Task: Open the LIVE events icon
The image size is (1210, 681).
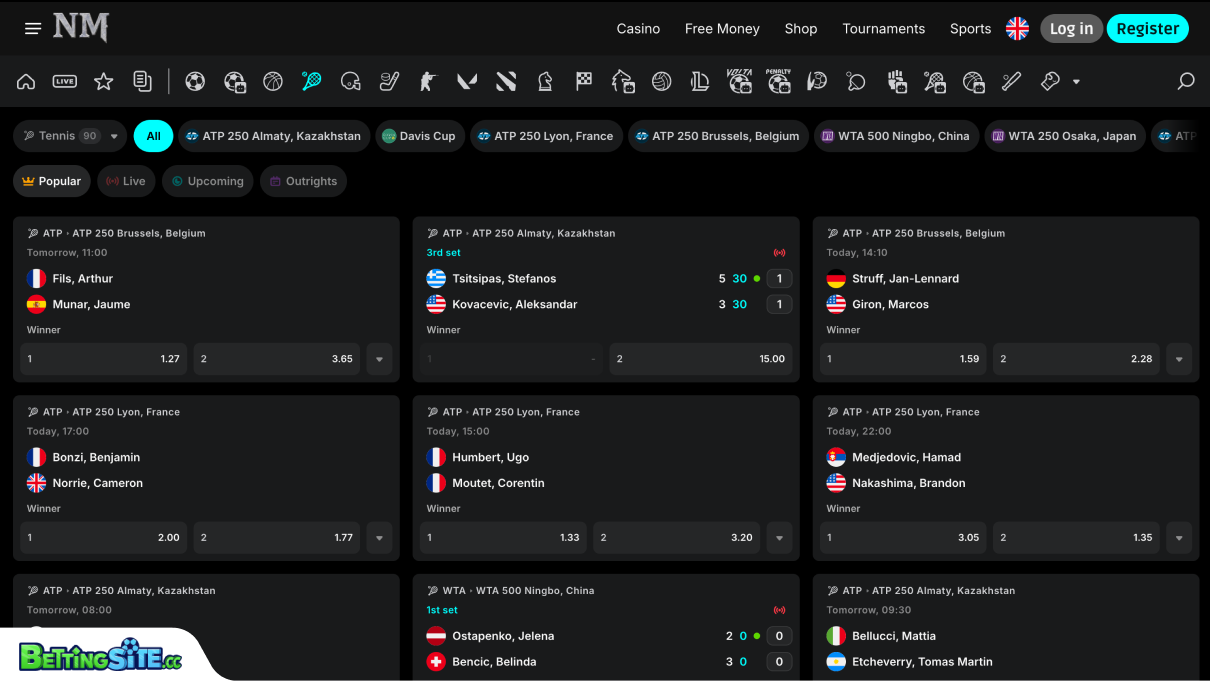Action: (65, 82)
